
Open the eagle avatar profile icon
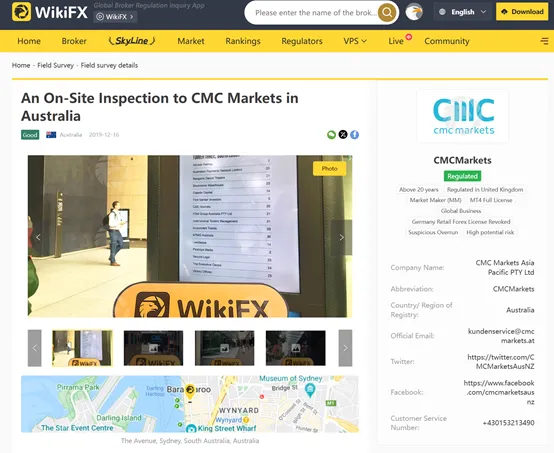(414, 12)
